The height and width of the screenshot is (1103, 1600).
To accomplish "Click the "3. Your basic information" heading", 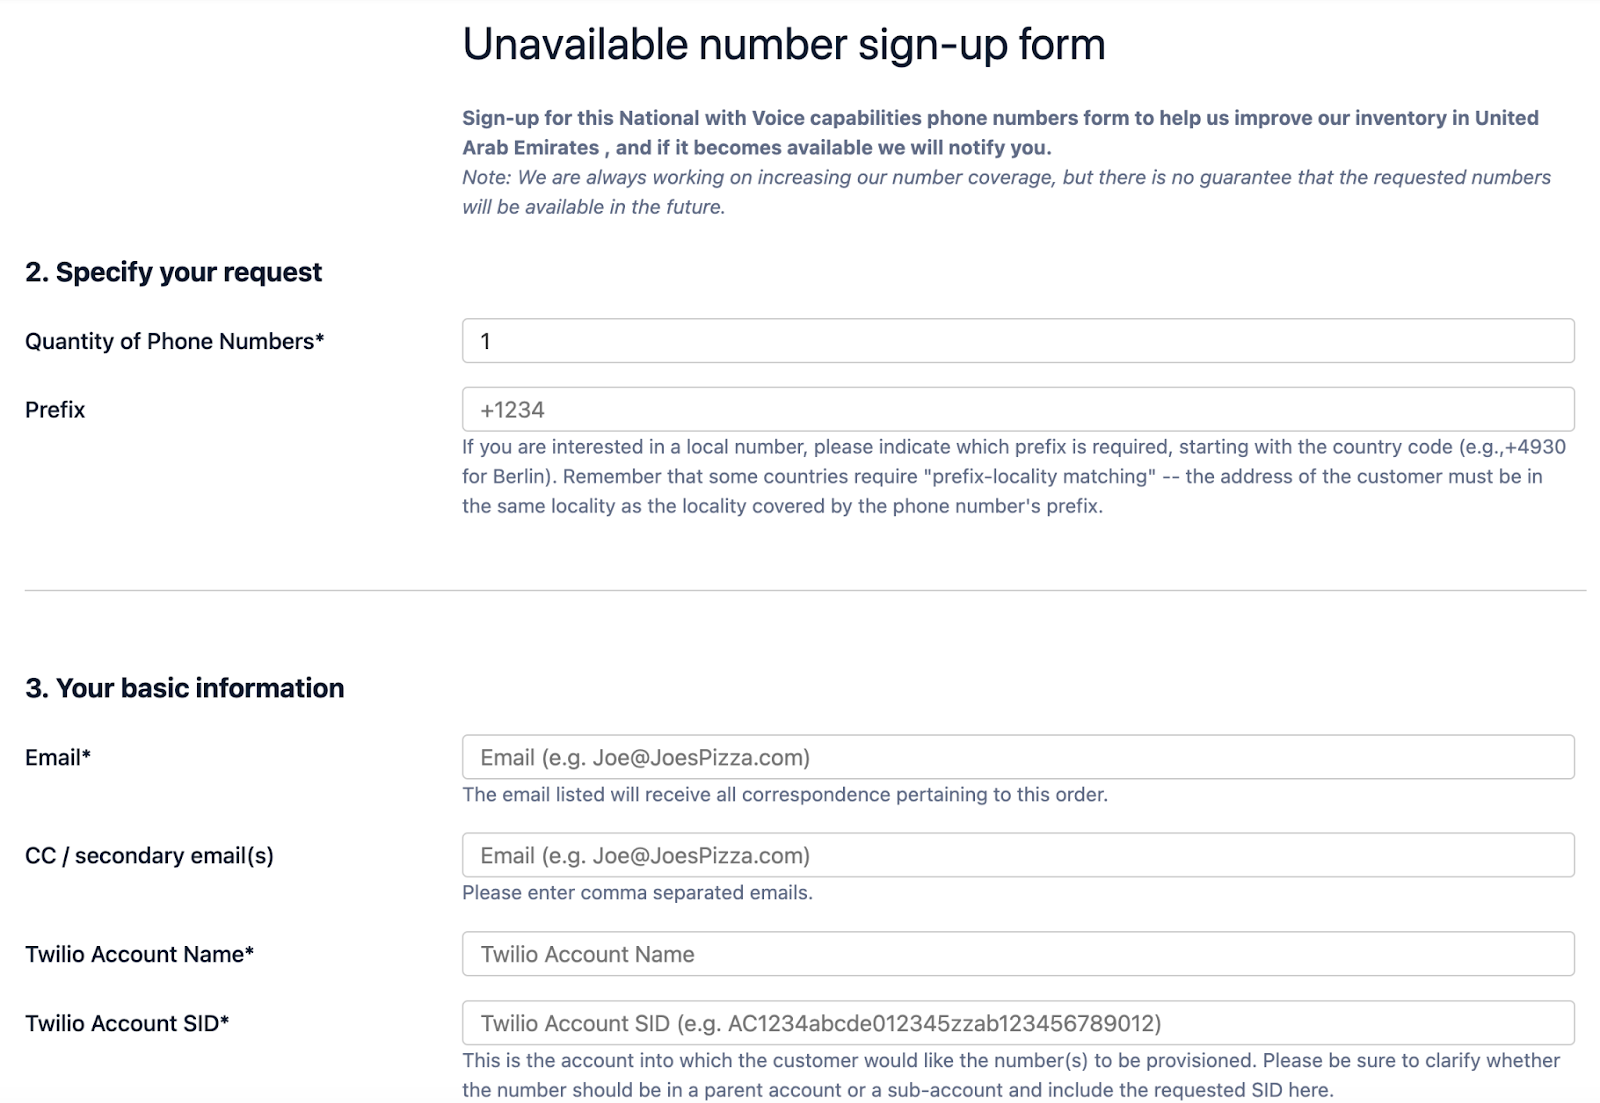I will (x=185, y=688).
